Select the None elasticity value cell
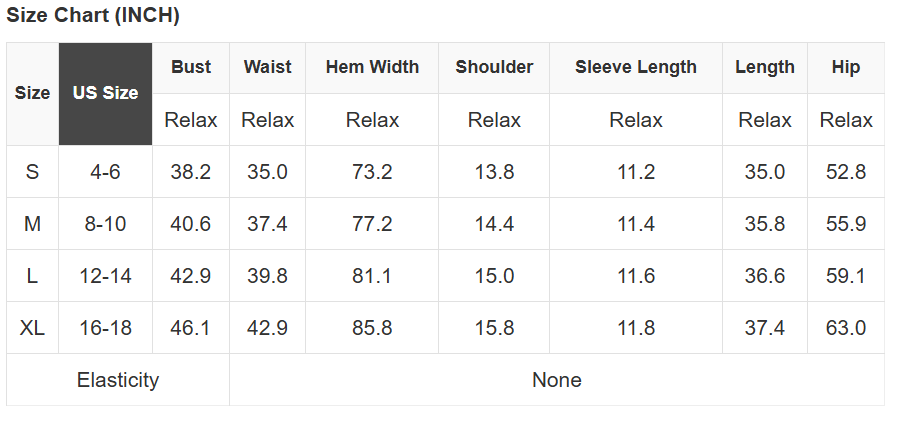 [x=557, y=380]
